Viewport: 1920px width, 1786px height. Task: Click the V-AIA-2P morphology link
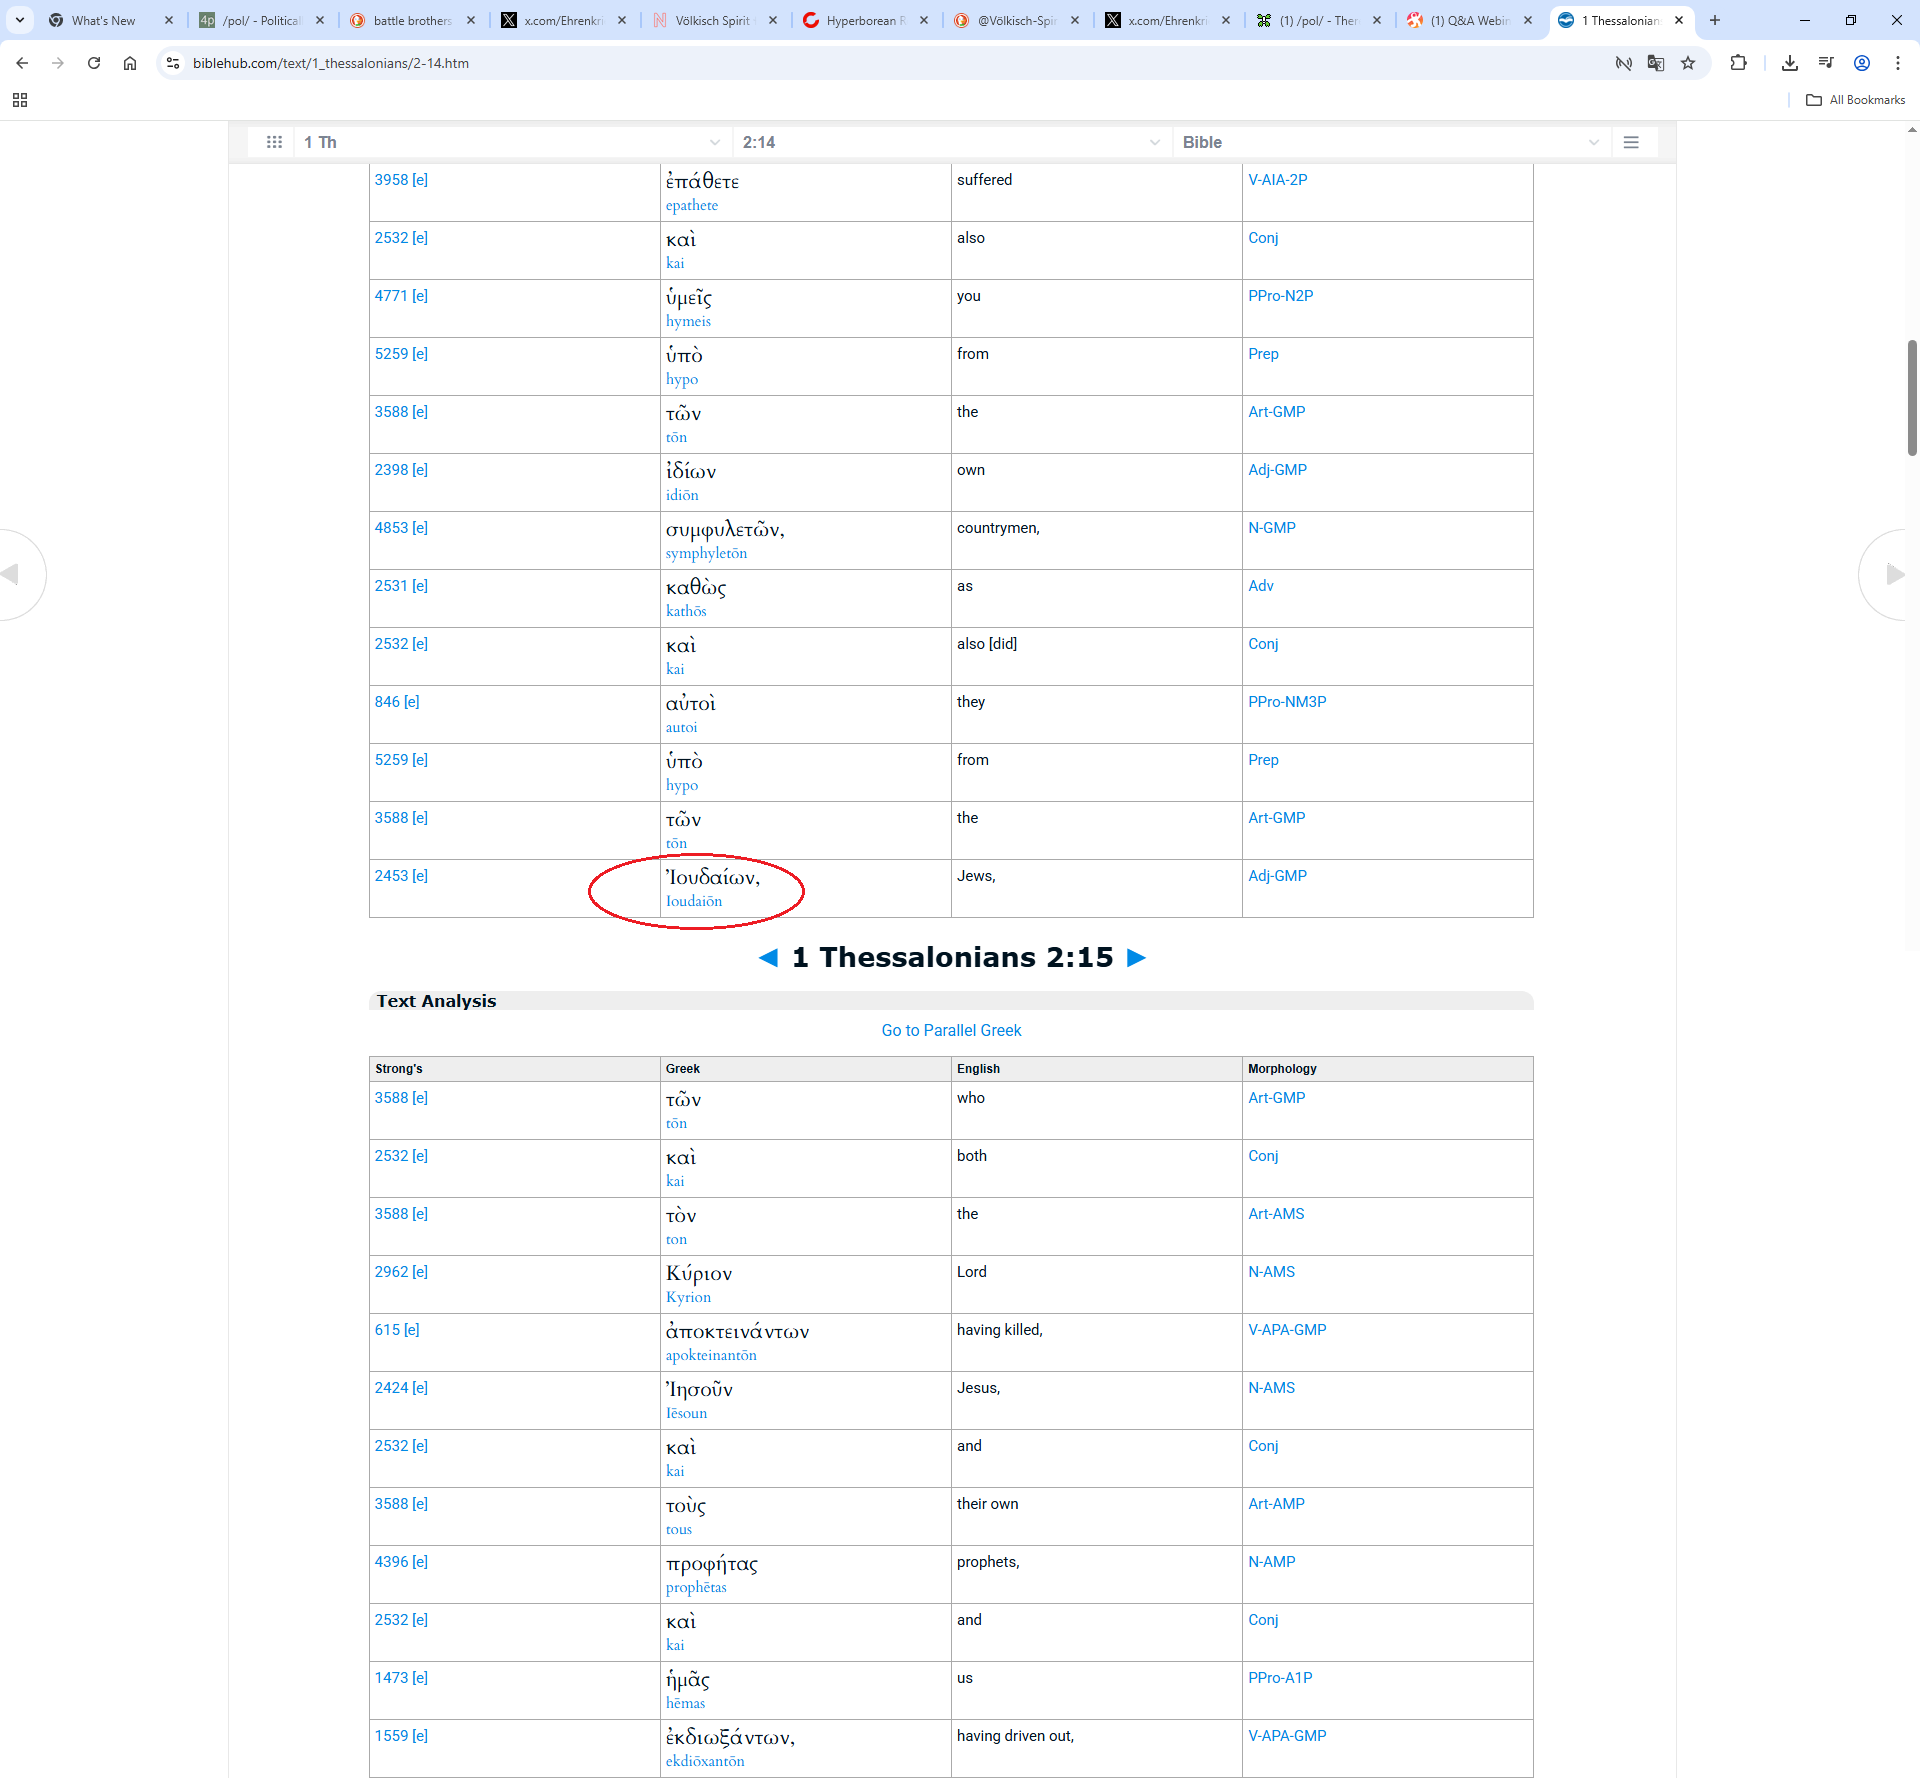point(1277,180)
